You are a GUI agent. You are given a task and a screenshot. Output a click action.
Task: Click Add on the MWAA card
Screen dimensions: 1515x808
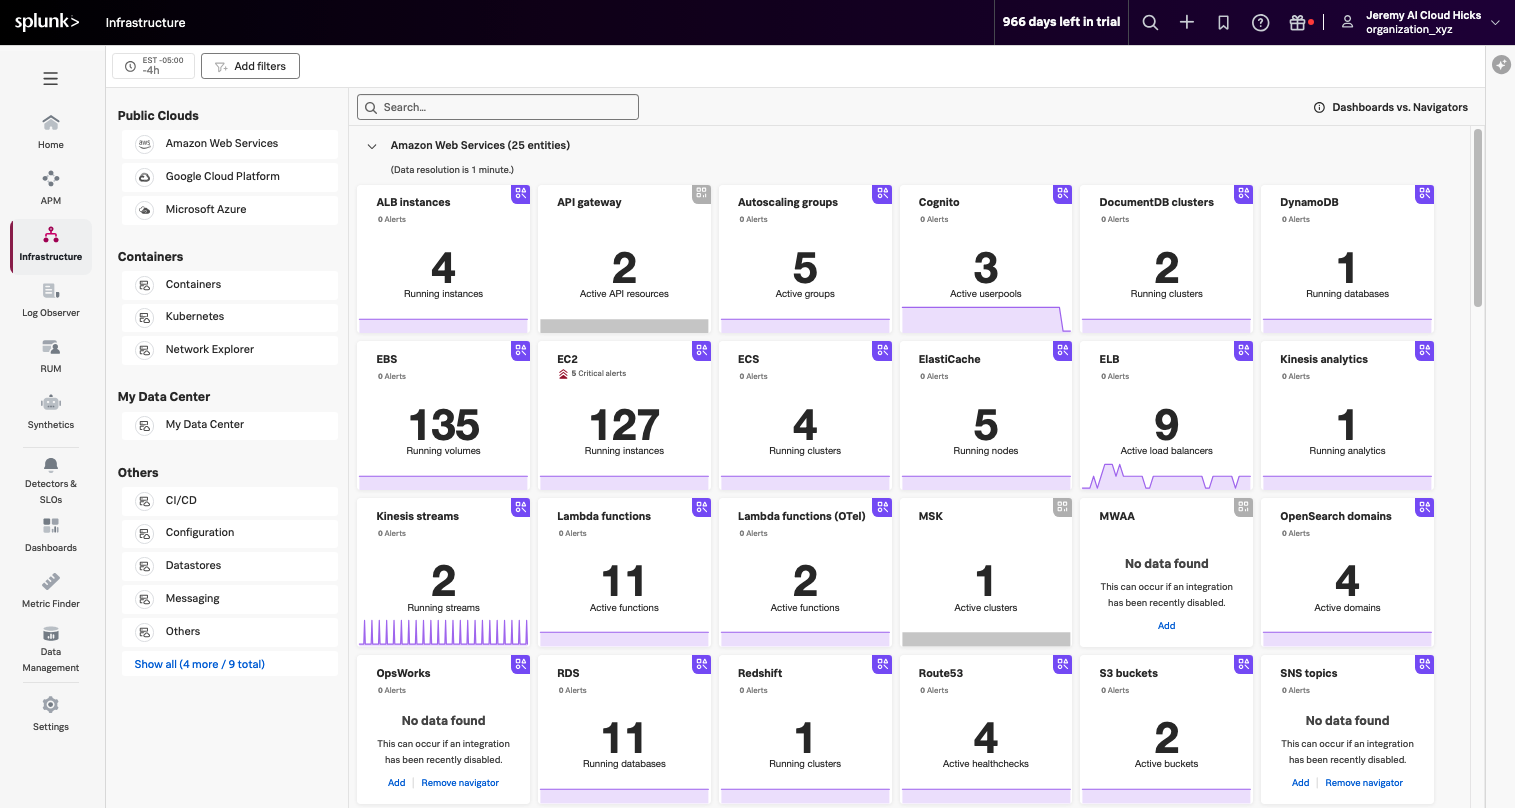tap(1166, 625)
